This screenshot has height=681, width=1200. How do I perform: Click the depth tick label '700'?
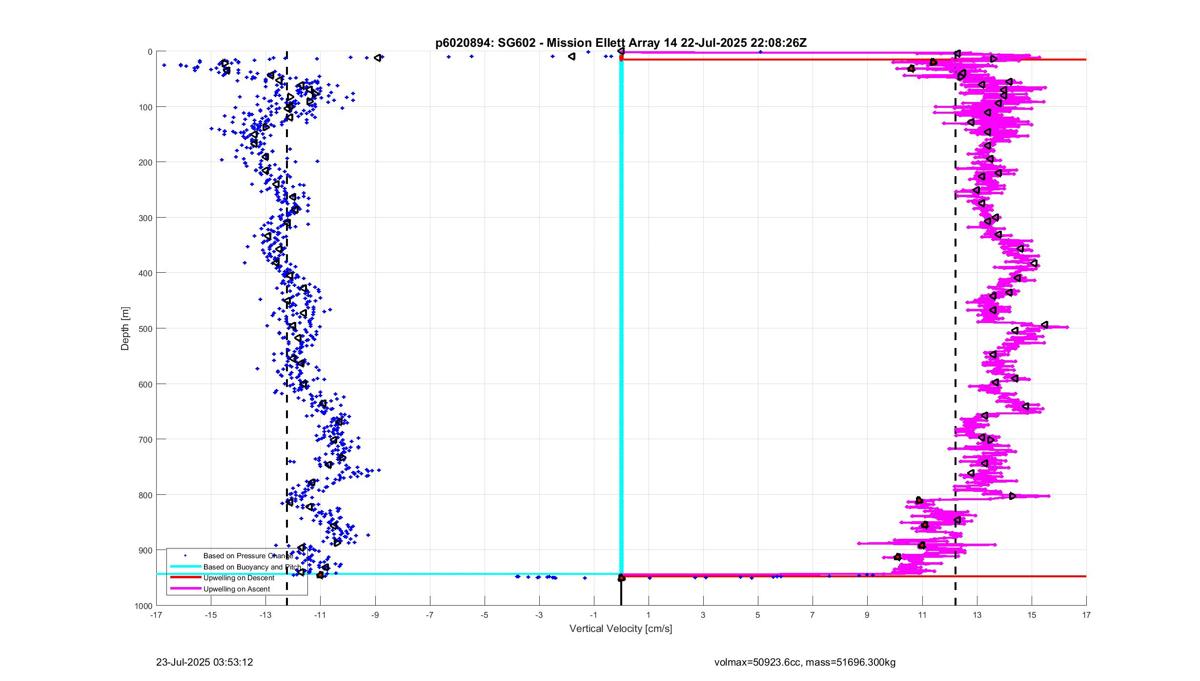pyautogui.click(x=144, y=440)
